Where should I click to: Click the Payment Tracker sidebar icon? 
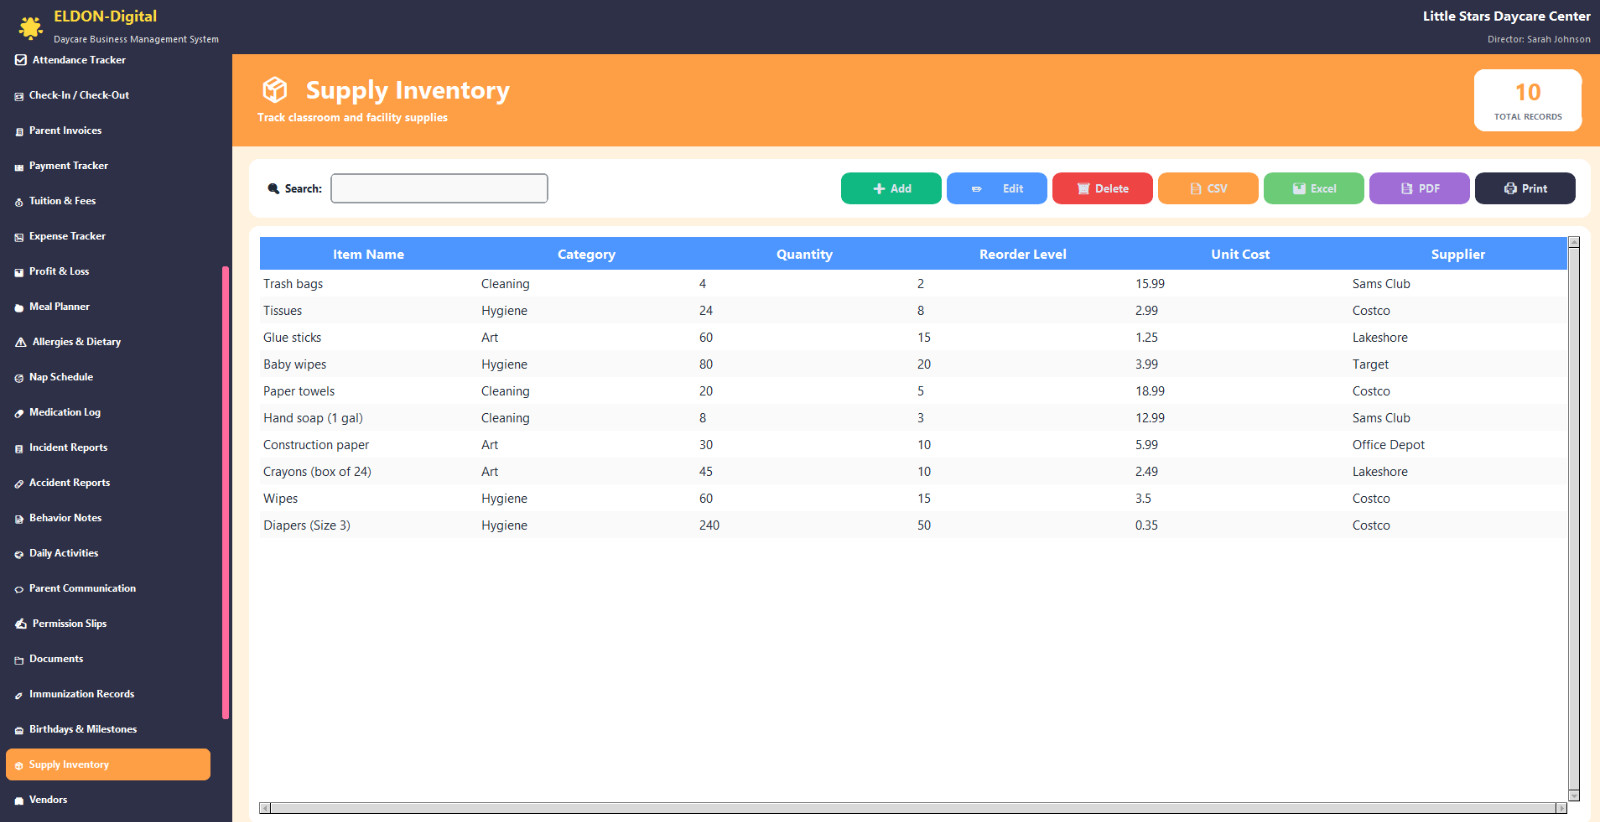pyautogui.click(x=19, y=167)
